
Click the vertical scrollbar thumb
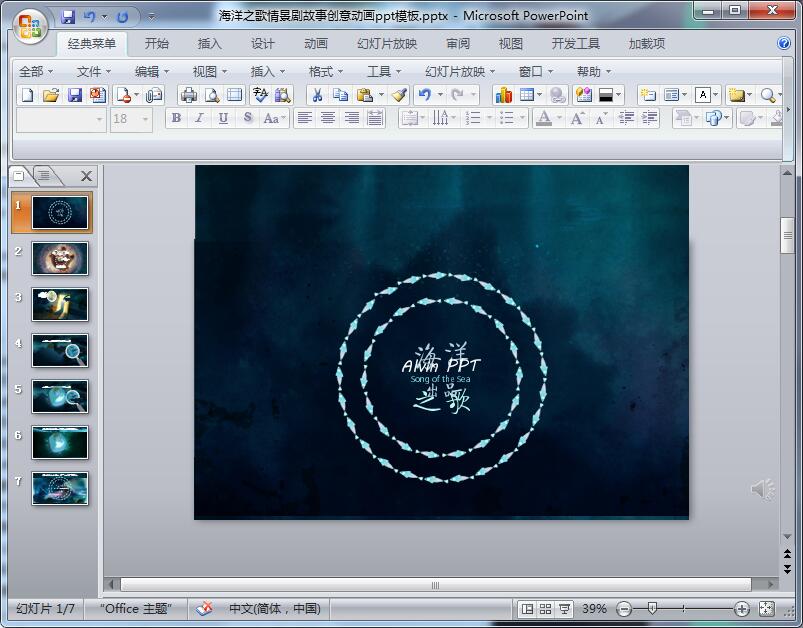pyautogui.click(x=788, y=236)
